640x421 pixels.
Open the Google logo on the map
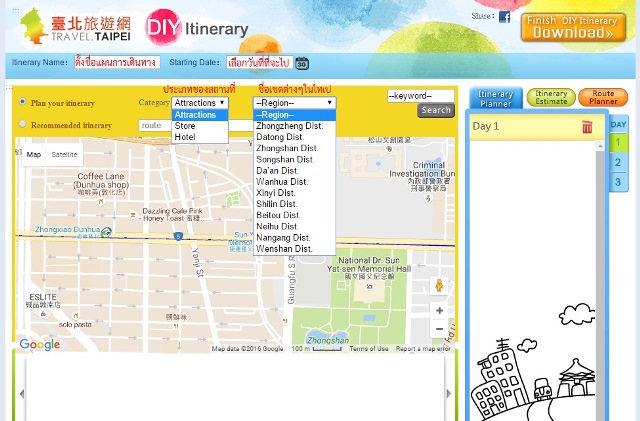tap(40, 345)
